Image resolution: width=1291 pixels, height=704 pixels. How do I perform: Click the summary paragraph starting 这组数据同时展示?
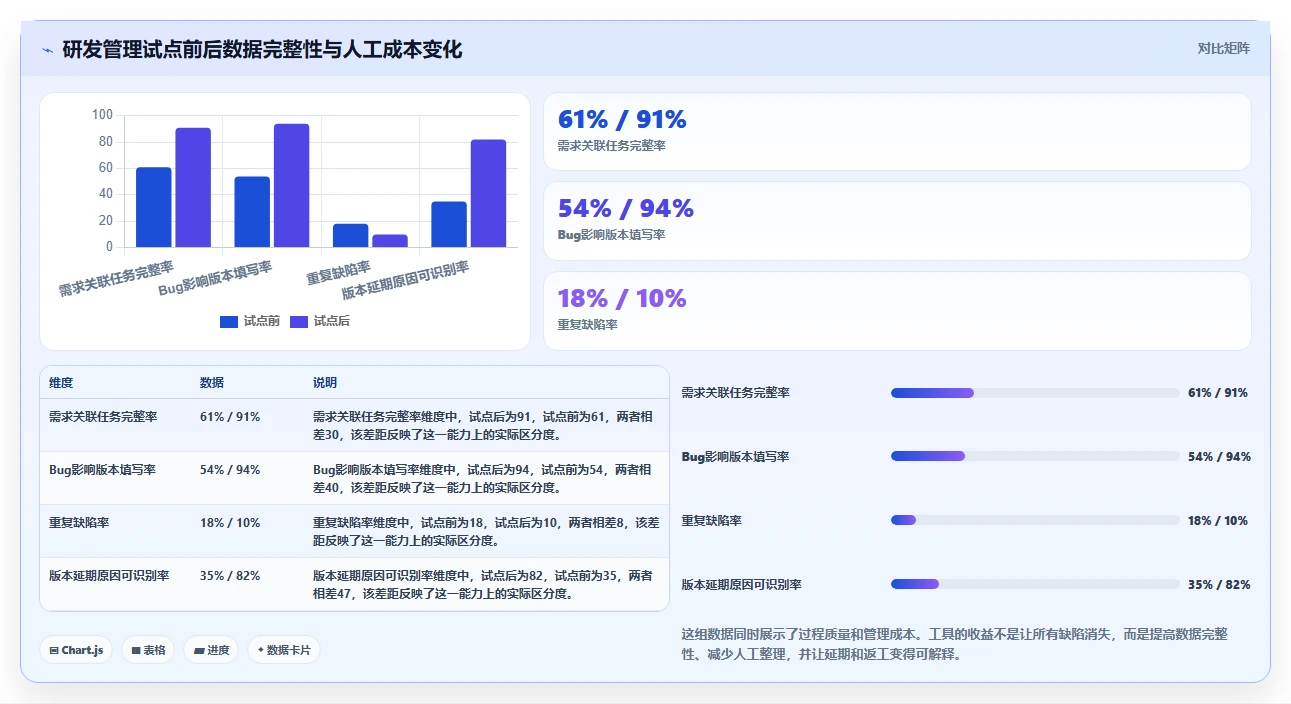point(955,645)
